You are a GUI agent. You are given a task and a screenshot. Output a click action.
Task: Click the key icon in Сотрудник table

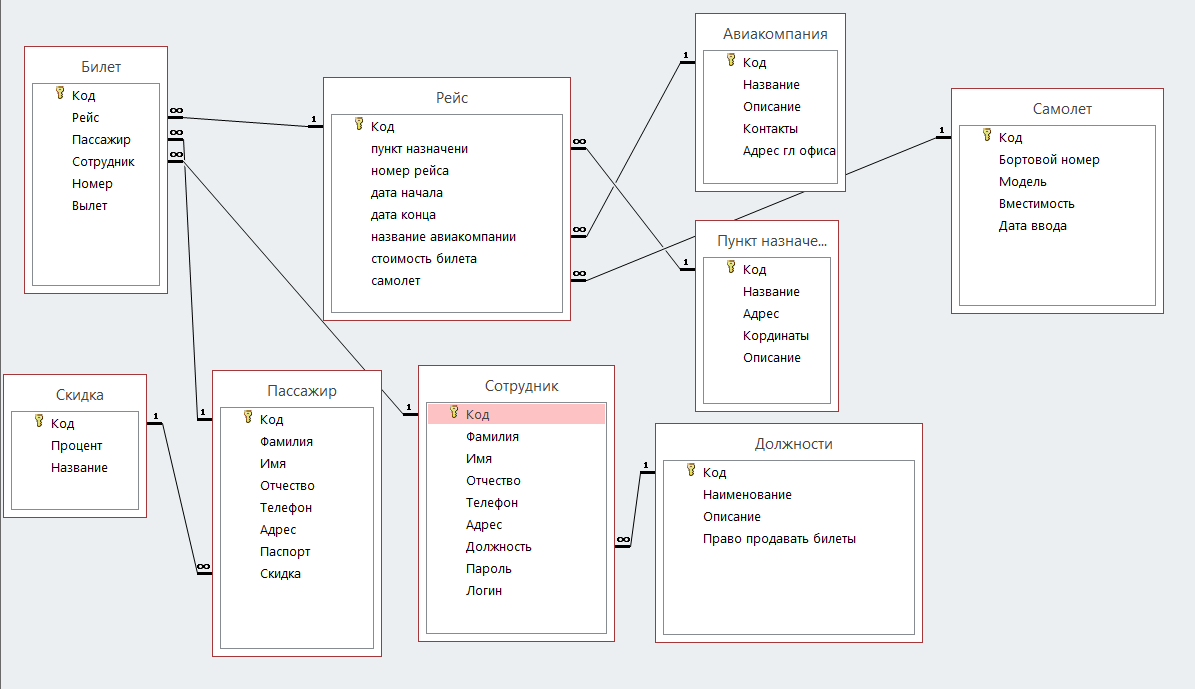coord(453,412)
